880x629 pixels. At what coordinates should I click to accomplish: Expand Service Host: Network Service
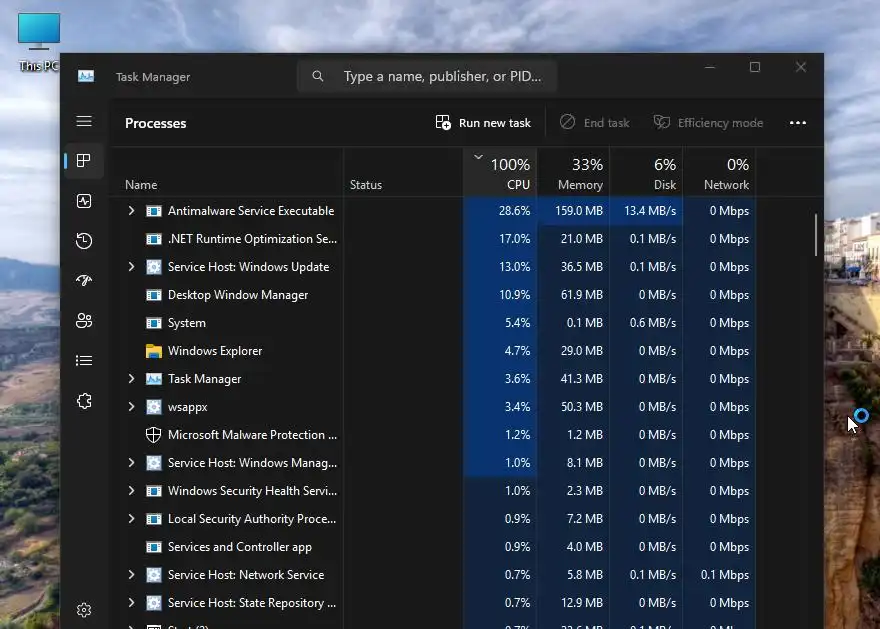pos(131,575)
